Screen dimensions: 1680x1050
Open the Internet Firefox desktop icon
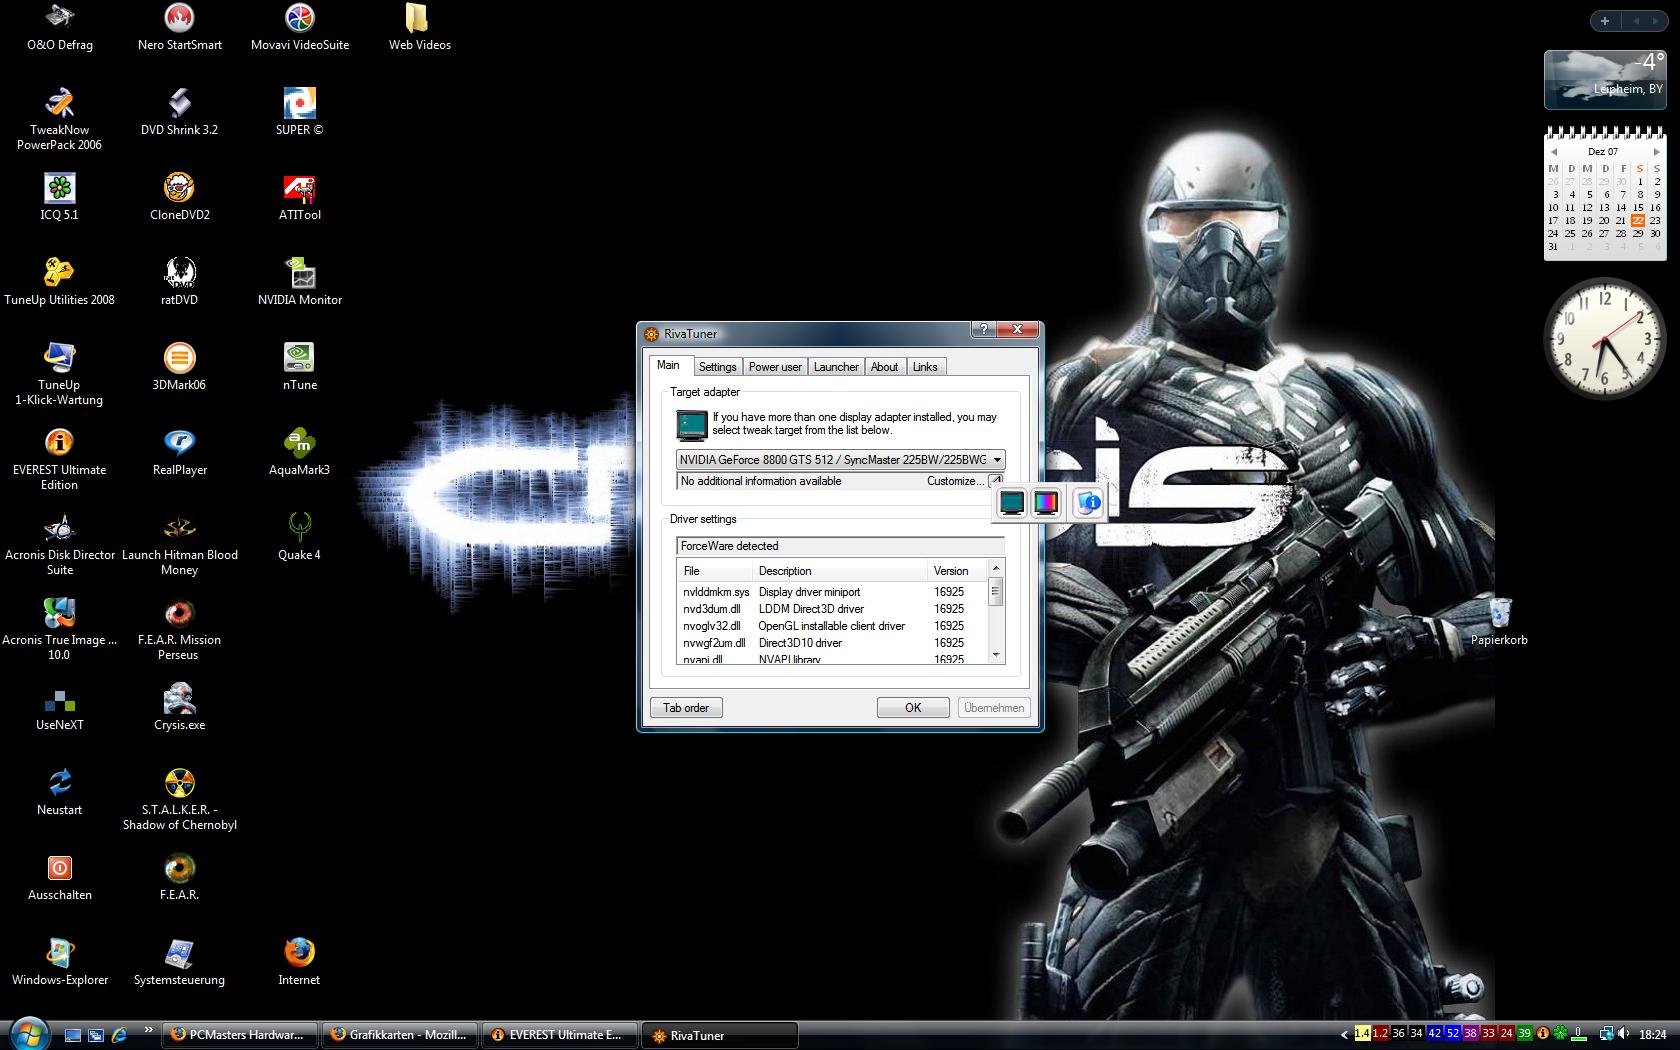point(300,963)
